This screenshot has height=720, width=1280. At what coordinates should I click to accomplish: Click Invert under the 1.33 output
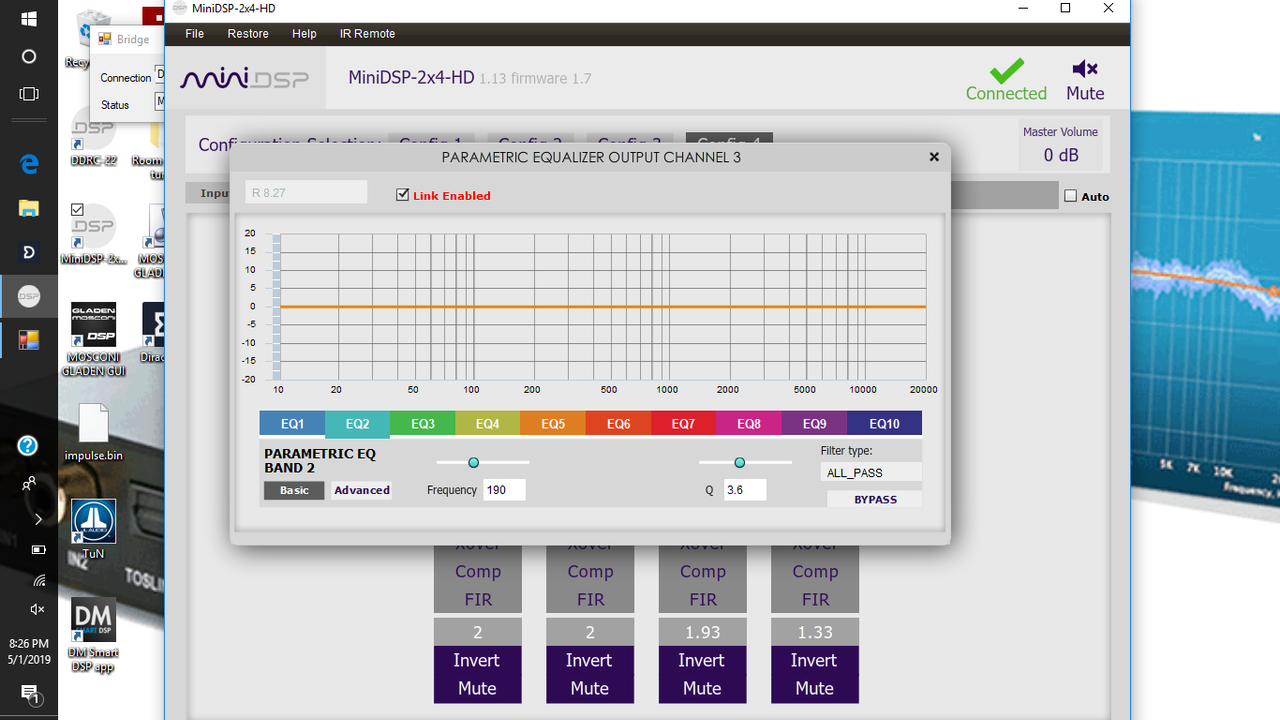(814, 660)
